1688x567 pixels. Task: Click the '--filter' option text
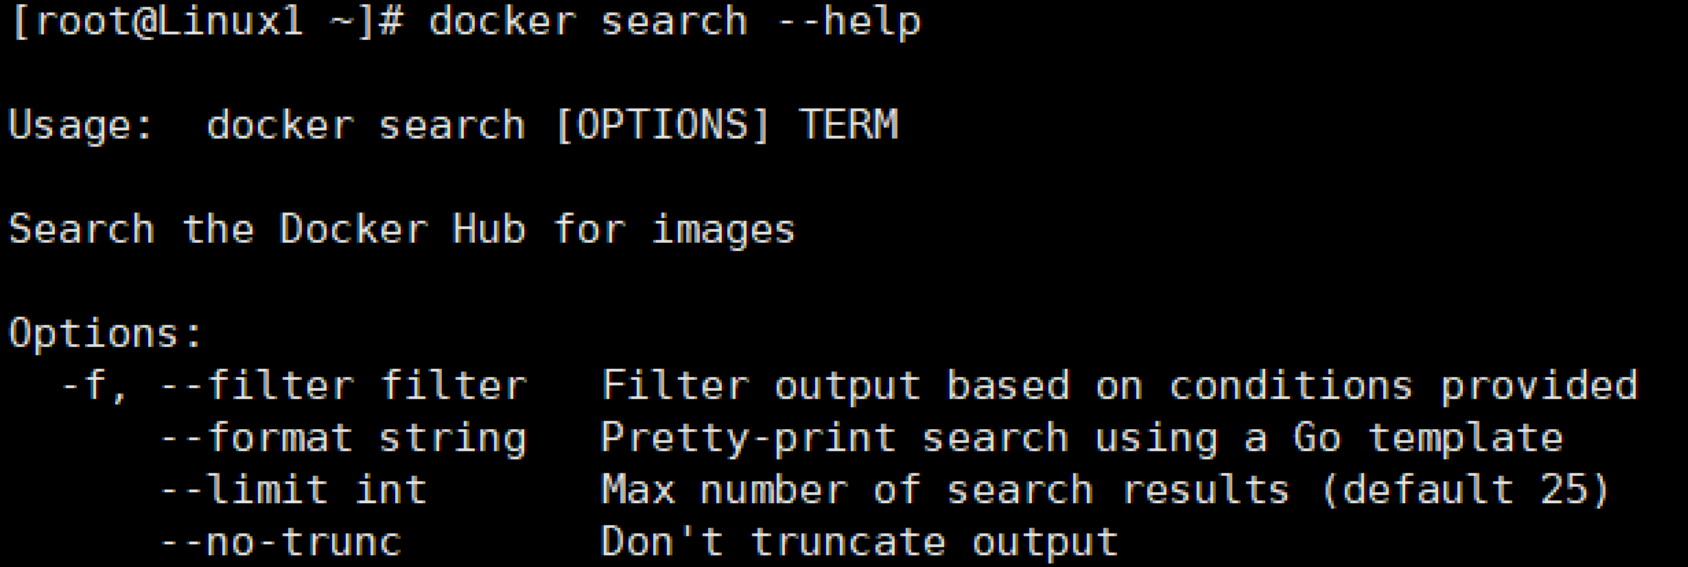coord(257,386)
